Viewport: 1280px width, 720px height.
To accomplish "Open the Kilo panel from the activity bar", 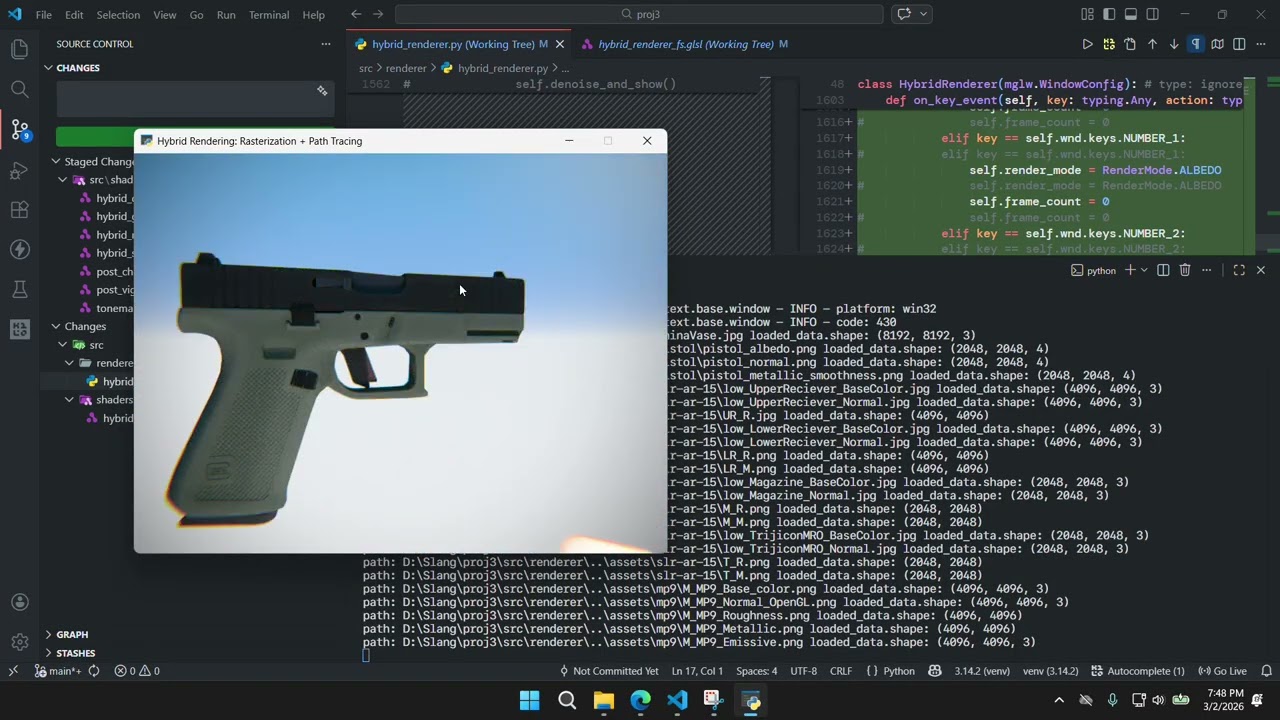I will [x=19, y=329].
